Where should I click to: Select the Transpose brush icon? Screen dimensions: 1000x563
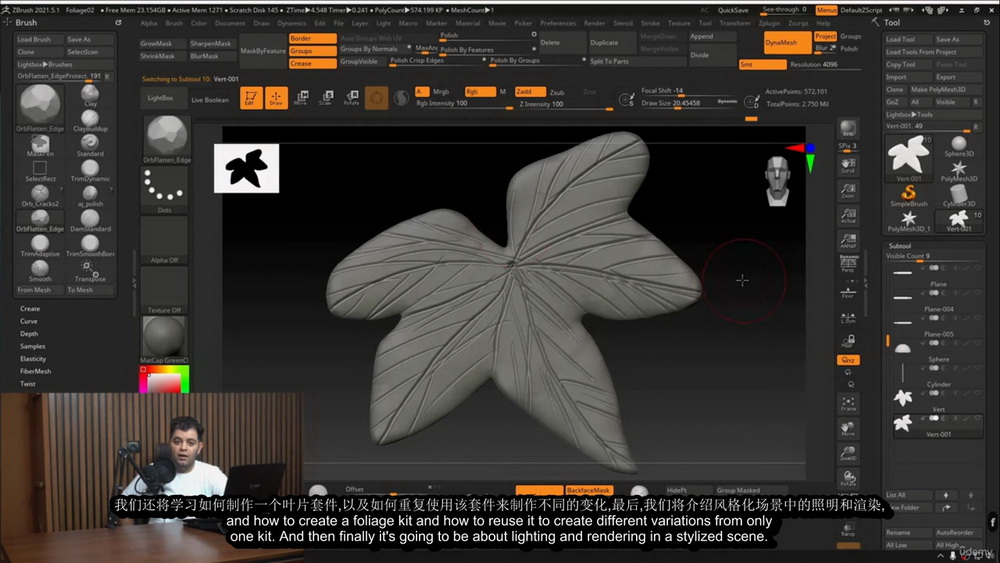point(90,270)
